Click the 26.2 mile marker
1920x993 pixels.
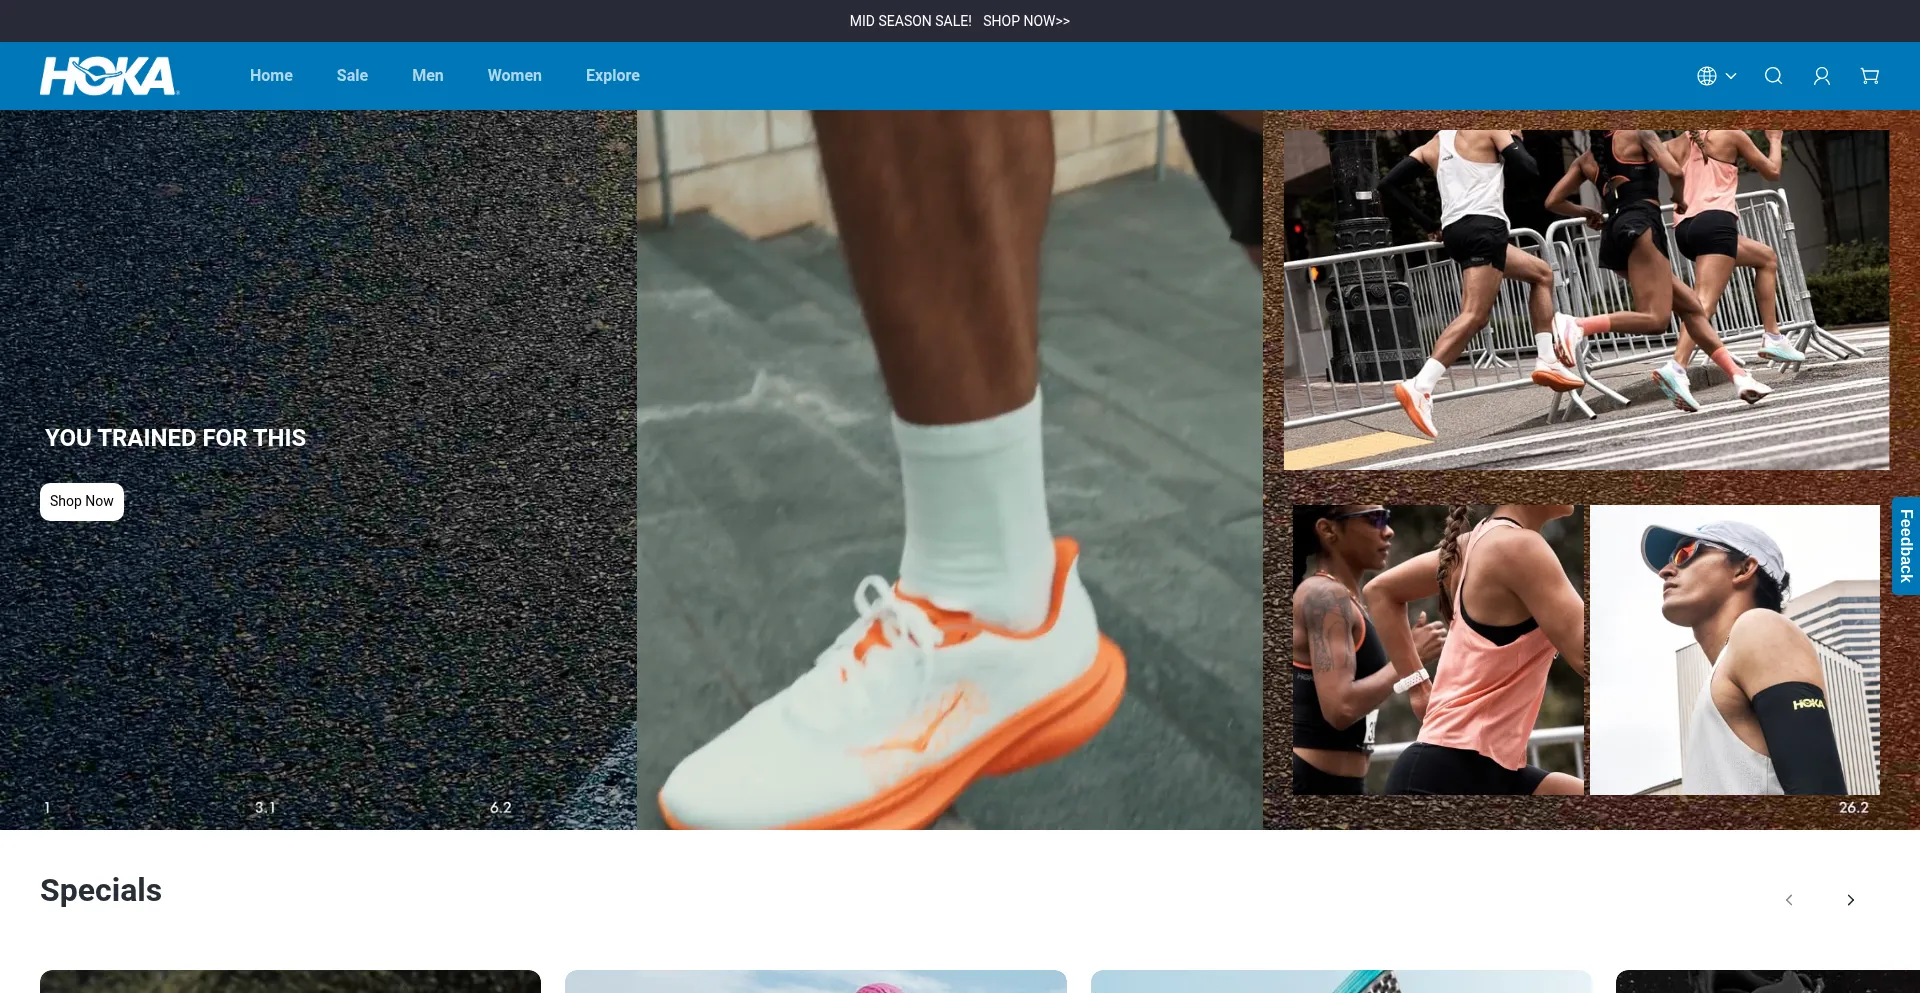tap(1853, 808)
